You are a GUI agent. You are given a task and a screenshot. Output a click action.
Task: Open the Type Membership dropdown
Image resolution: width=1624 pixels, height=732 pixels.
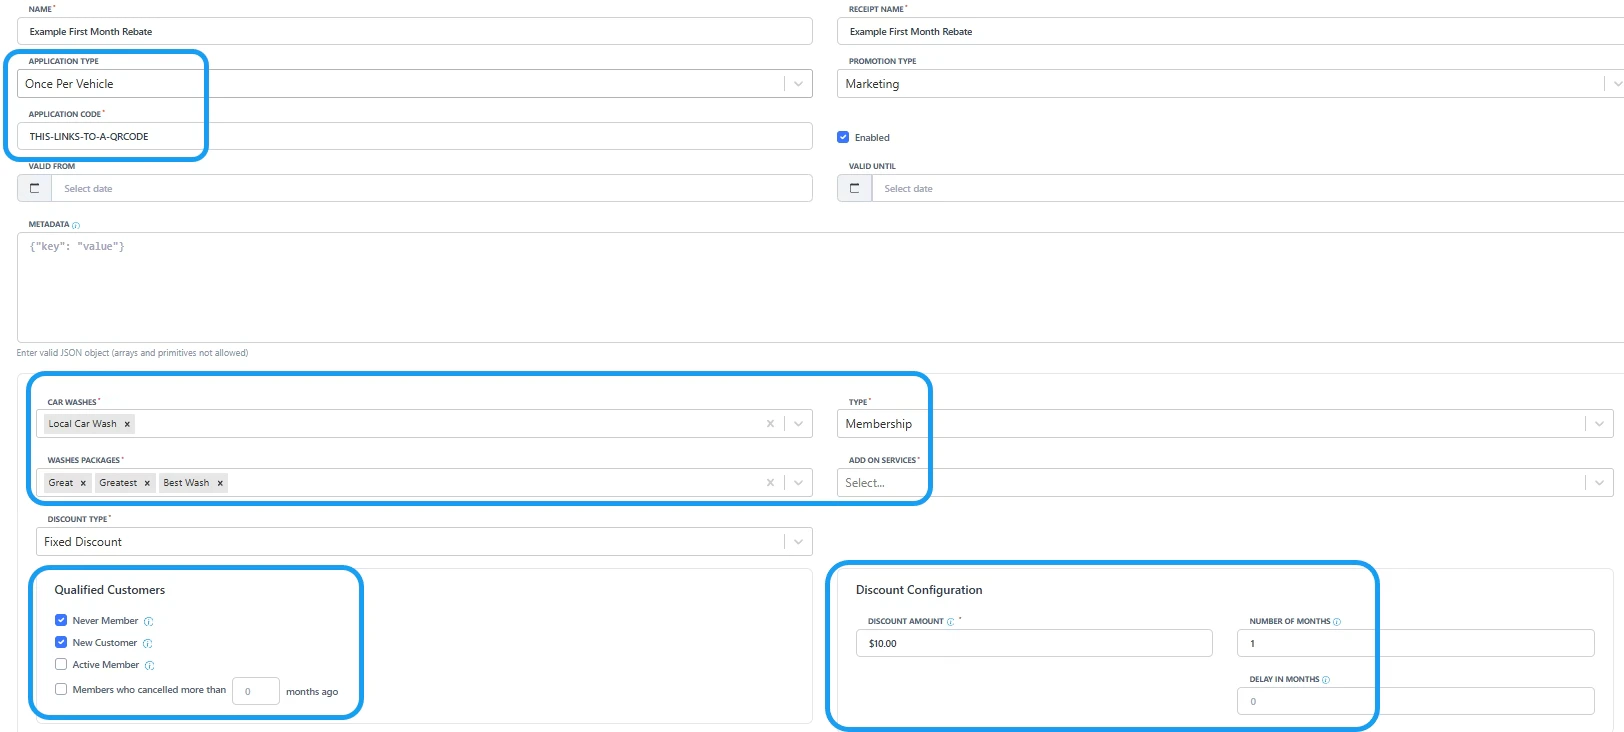tap(1225, 424)
